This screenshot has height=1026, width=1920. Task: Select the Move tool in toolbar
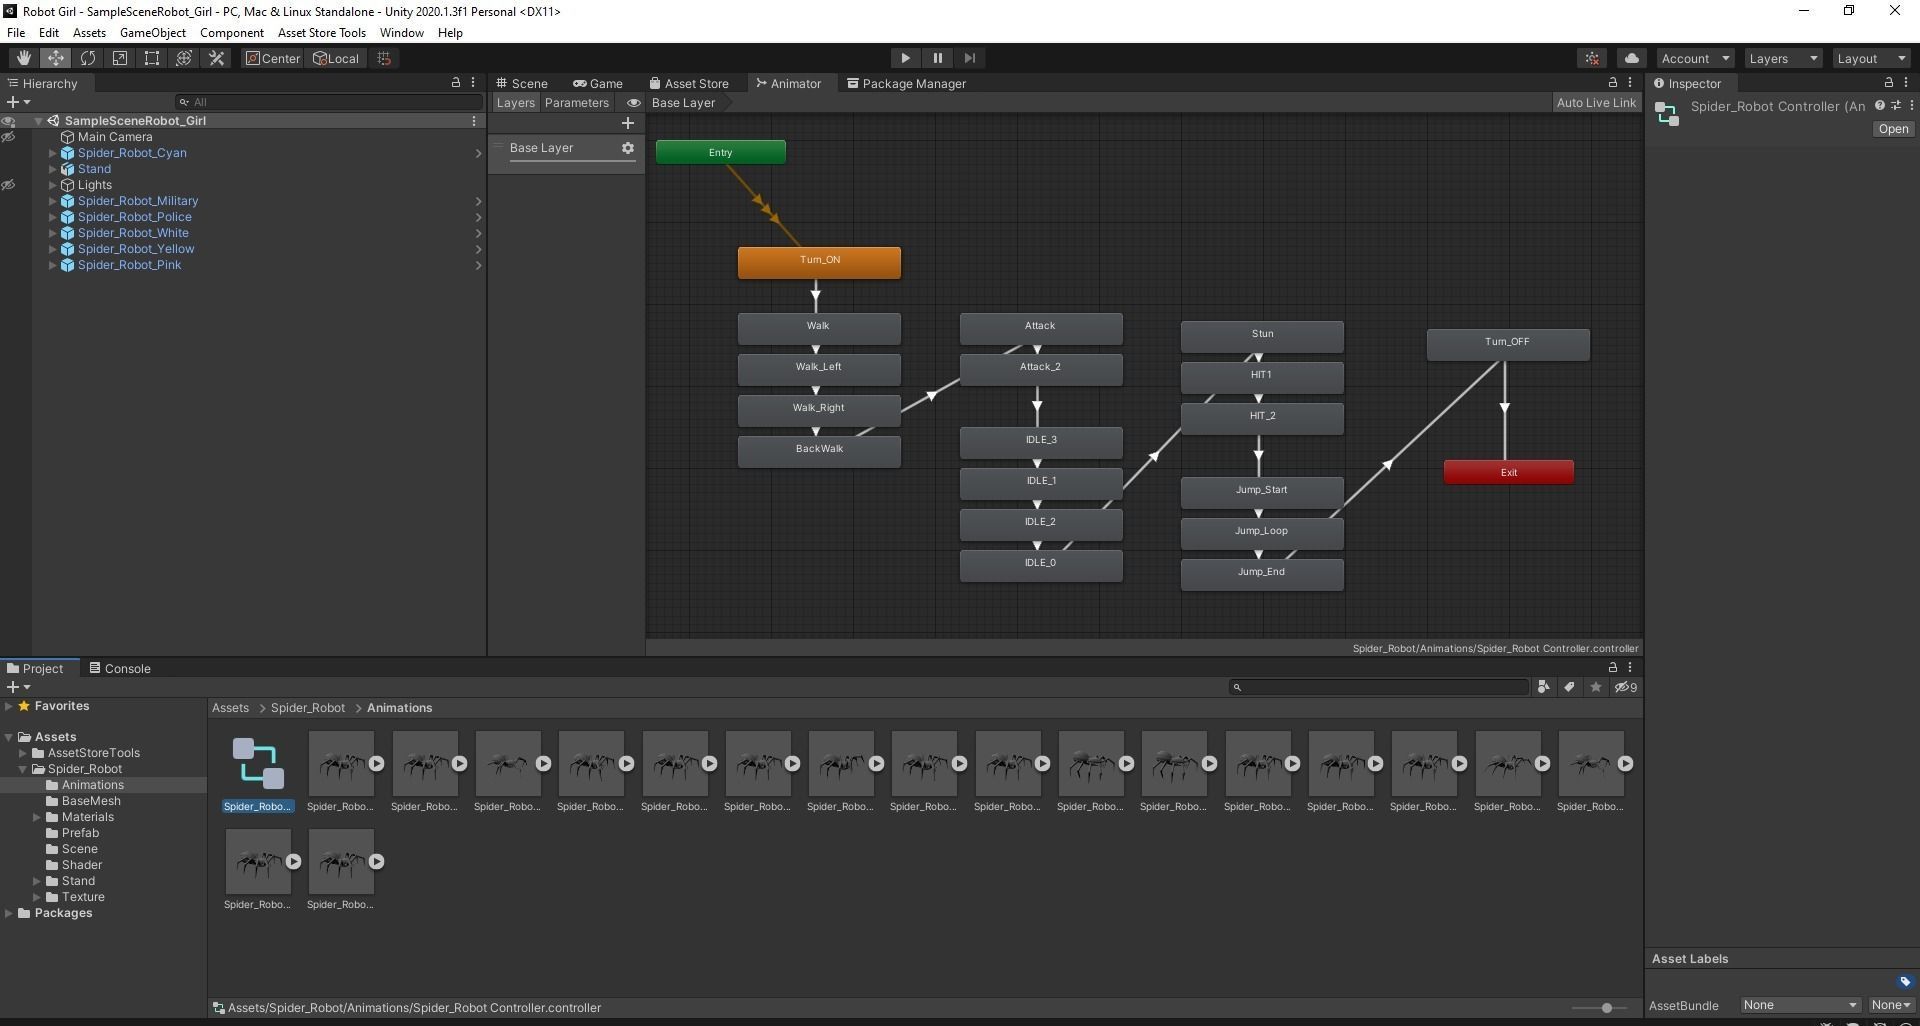coord(56,58)
